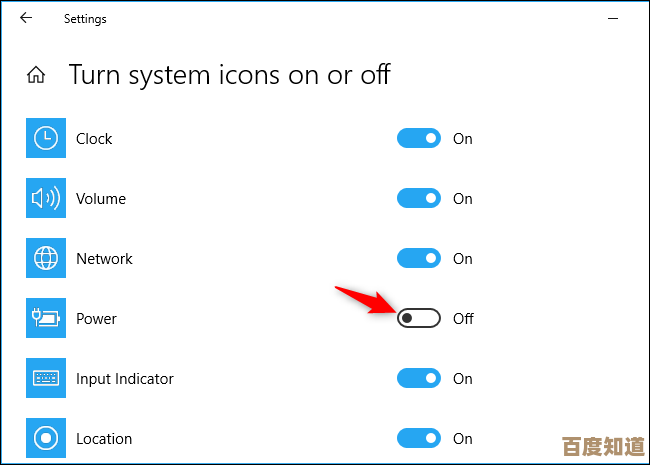Click the Input Indicator keyboard icon
The image size is (650, 465).
[45, 379]
